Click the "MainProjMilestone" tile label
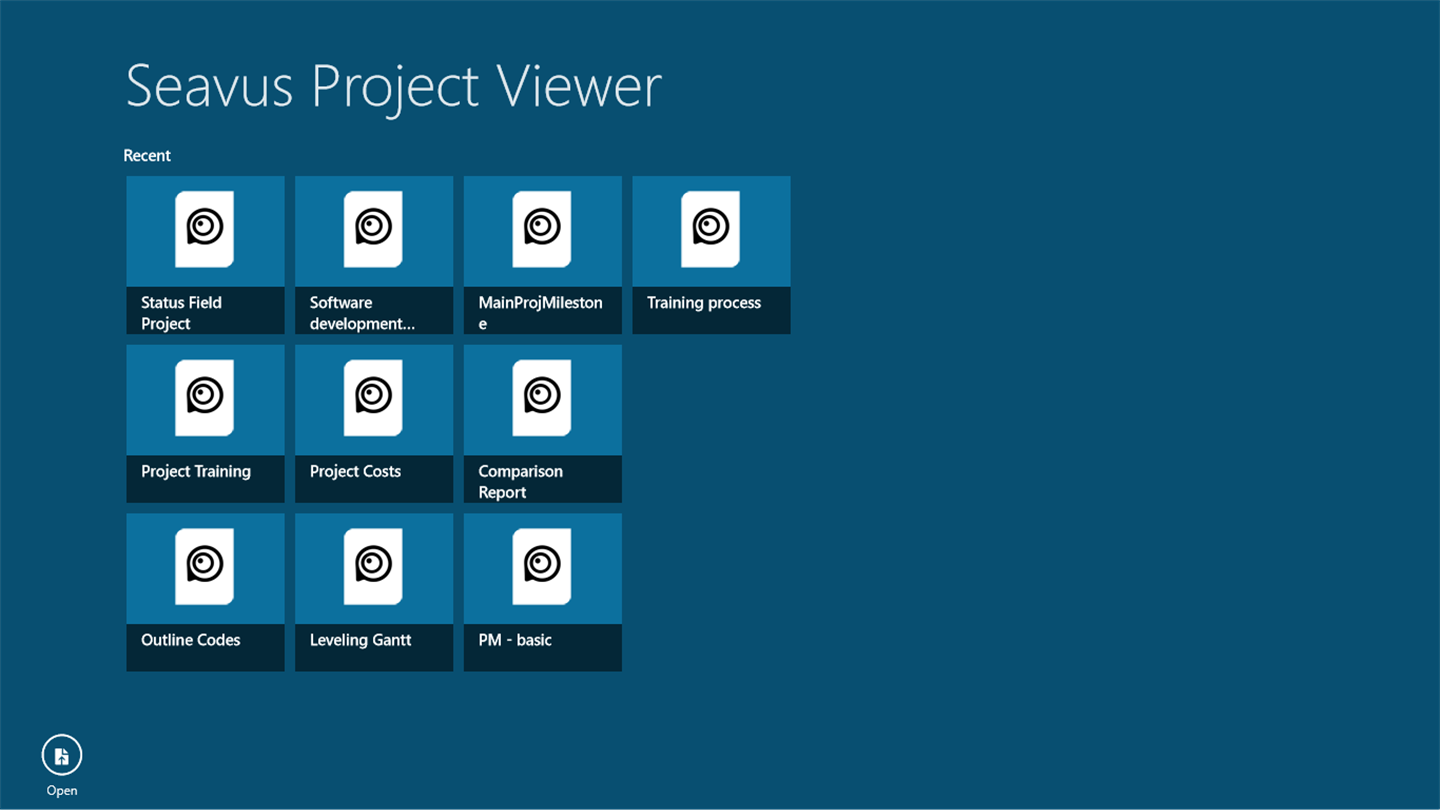Screen dimensions: 1440x810 click(540, 313)
